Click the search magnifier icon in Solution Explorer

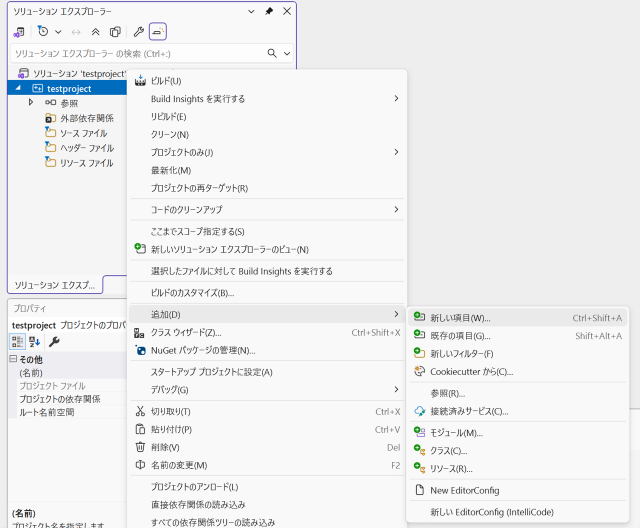272,53
